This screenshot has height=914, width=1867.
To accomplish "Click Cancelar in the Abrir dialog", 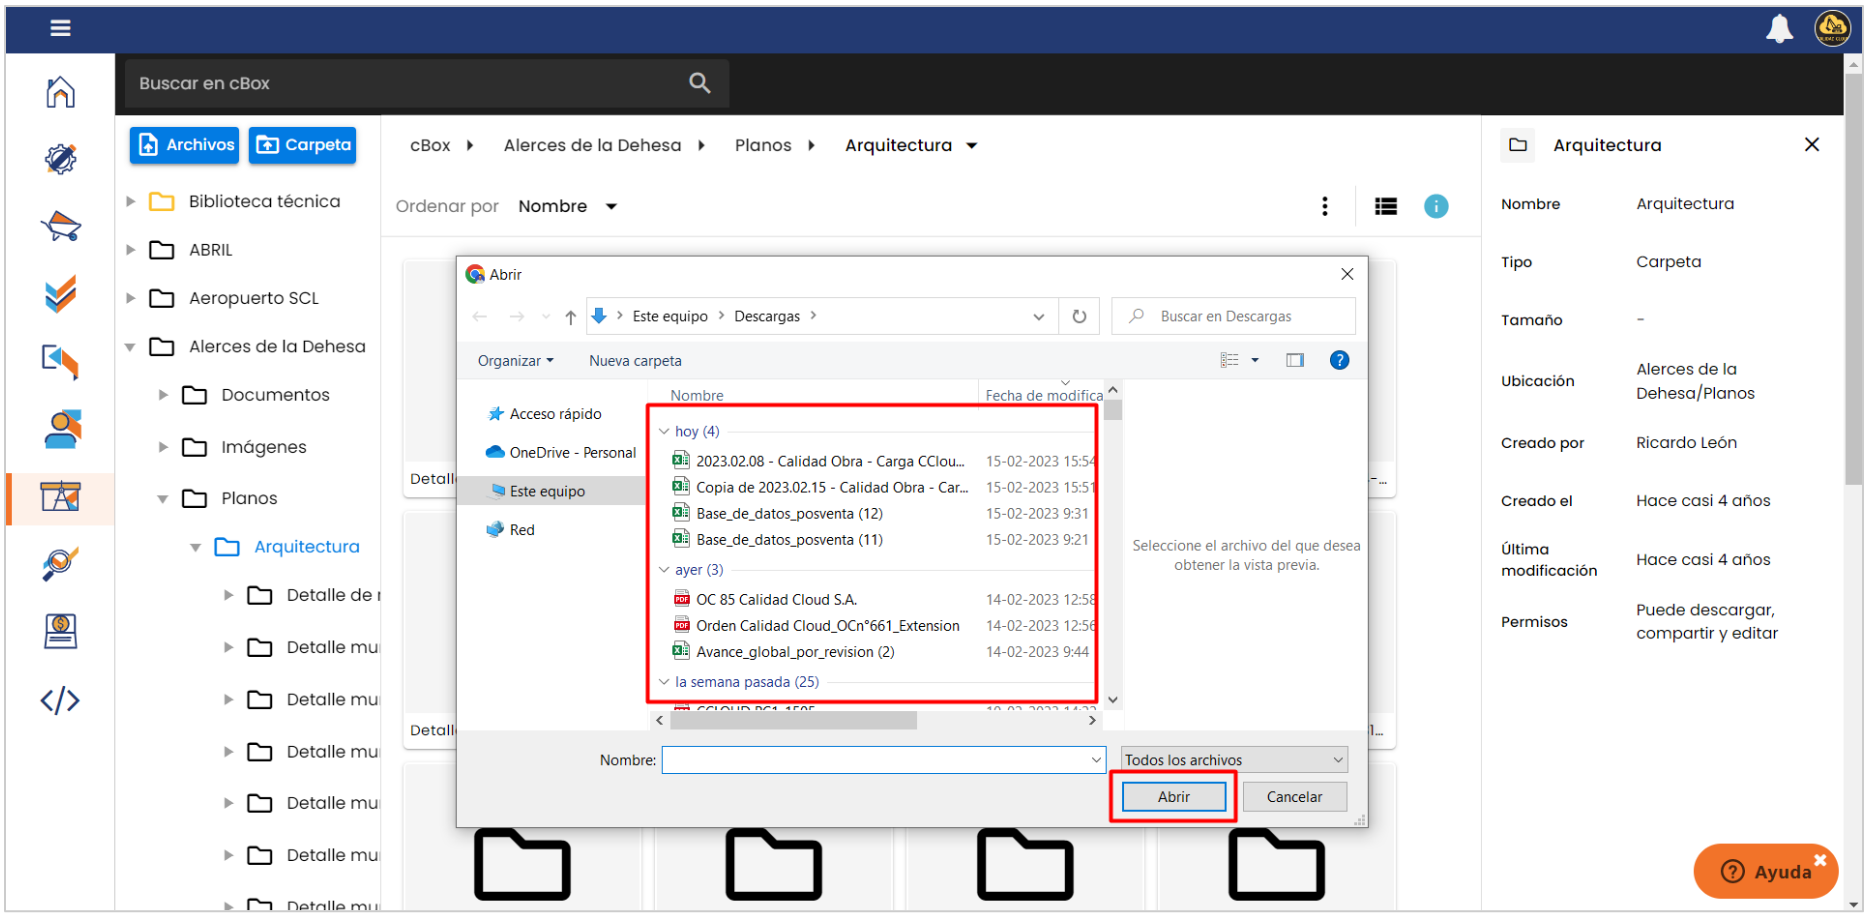I will click(1294, 797).
